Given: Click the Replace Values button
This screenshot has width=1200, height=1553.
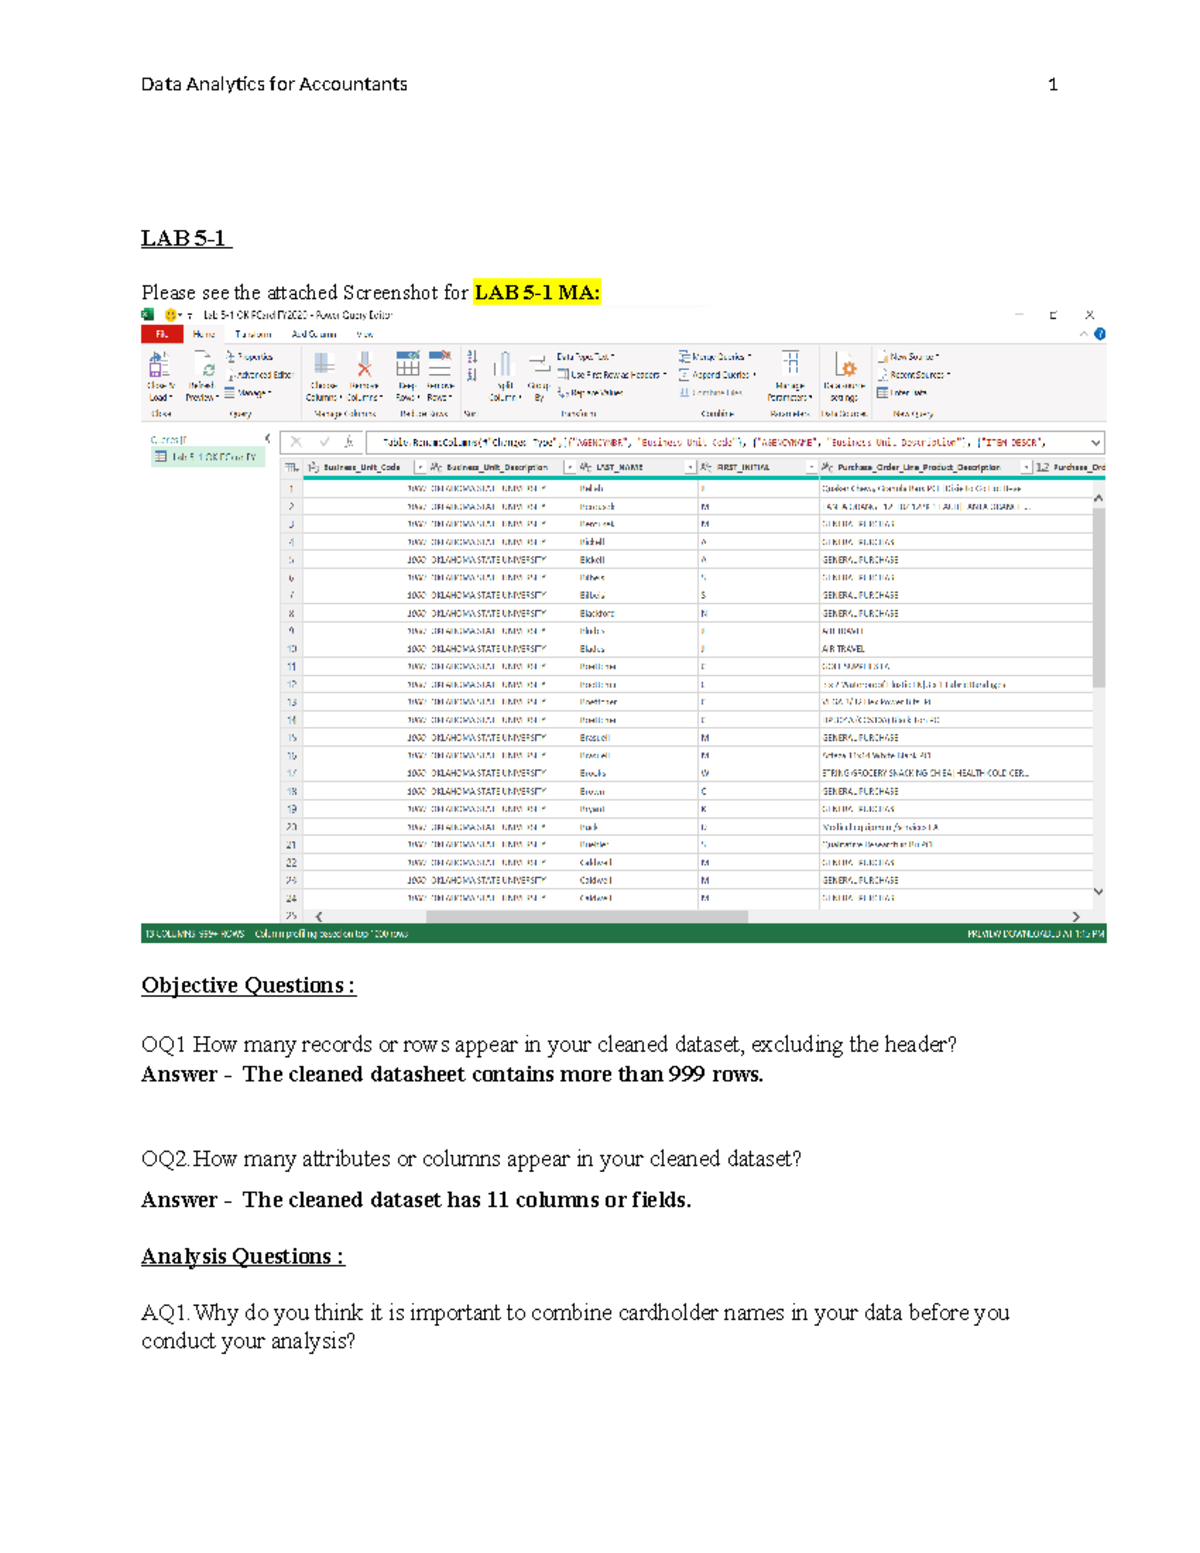Looking at the screenshot, I should 590,390.
